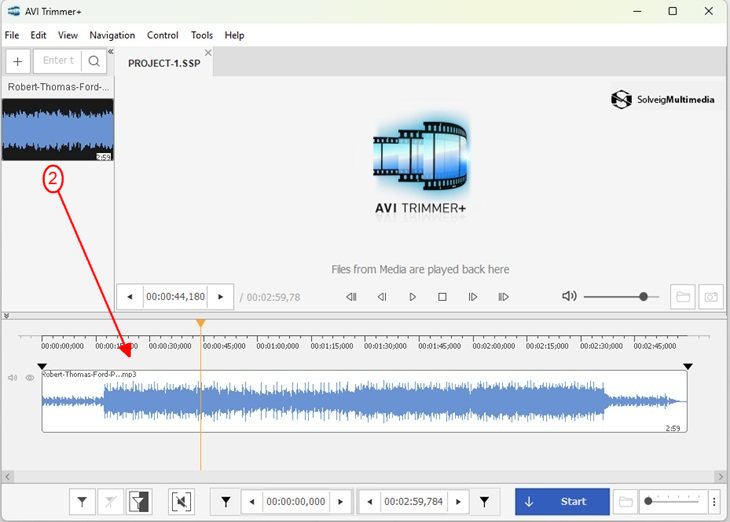The width and height of the screenshot is (730, 522).
Task: Toggle track visibility eye icon
Action: [x=30, y=378]
